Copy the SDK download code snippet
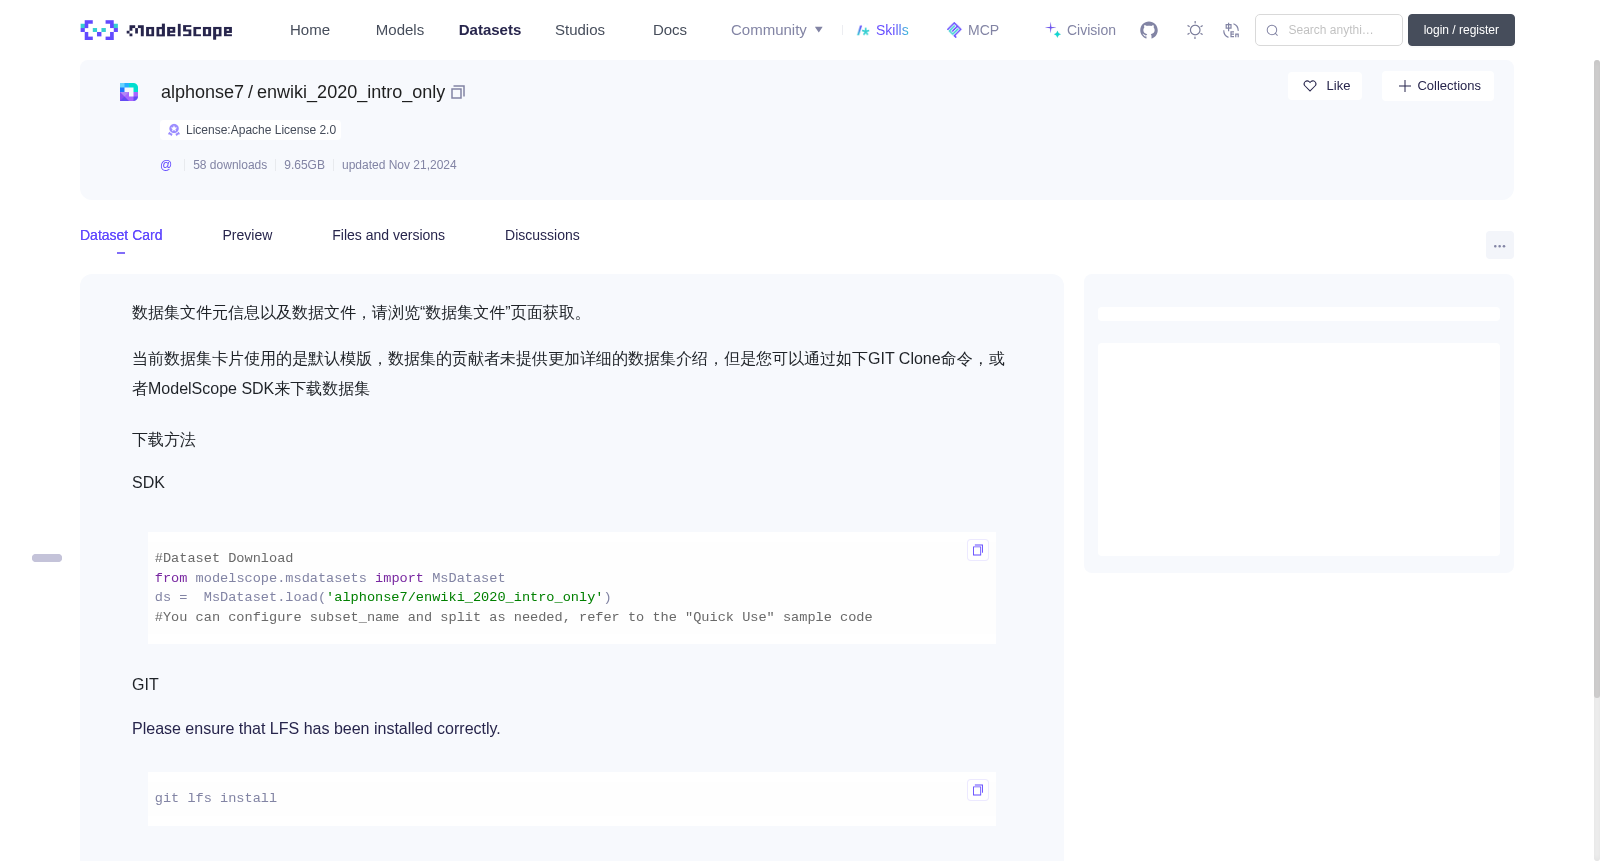This screenshot has width=1600, height=861. point(978,550)
